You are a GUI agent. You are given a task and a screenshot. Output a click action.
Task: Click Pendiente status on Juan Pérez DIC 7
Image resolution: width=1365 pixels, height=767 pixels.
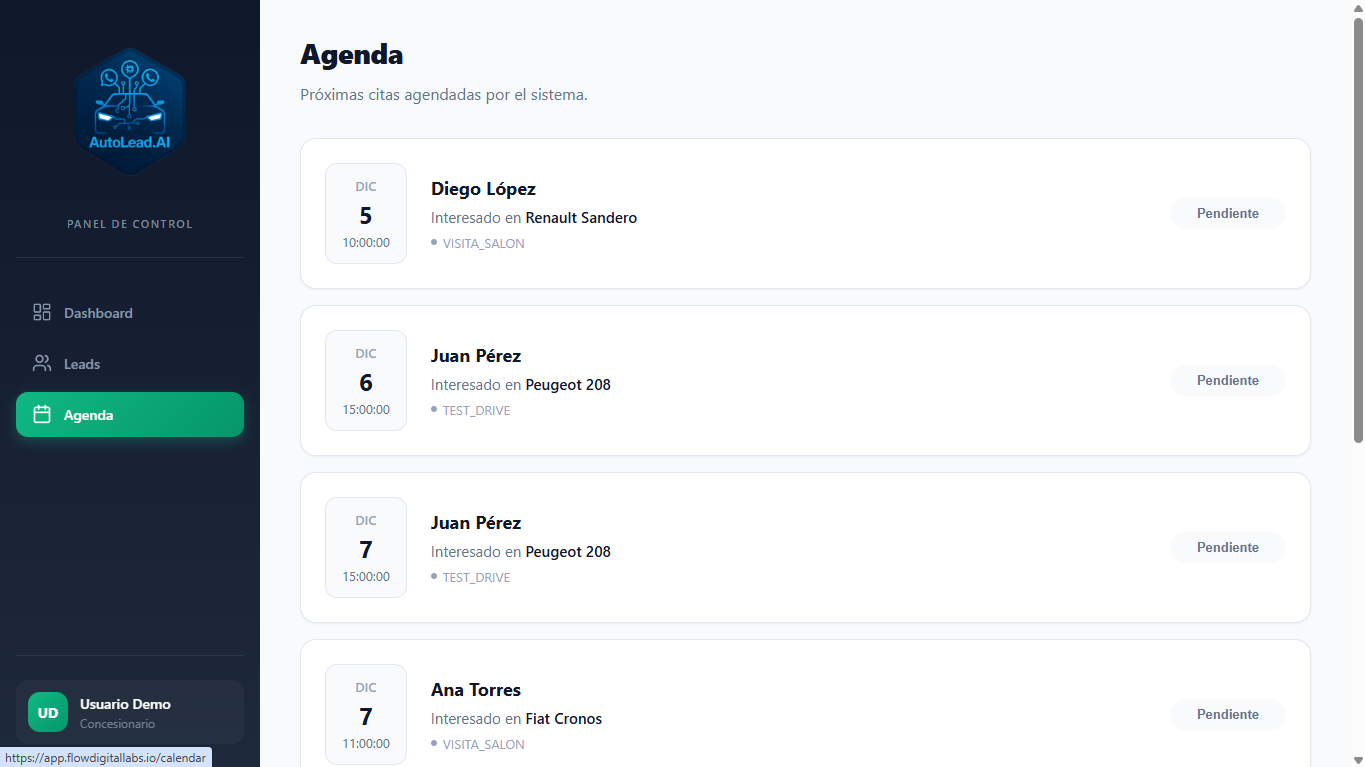coord(1228,547)
